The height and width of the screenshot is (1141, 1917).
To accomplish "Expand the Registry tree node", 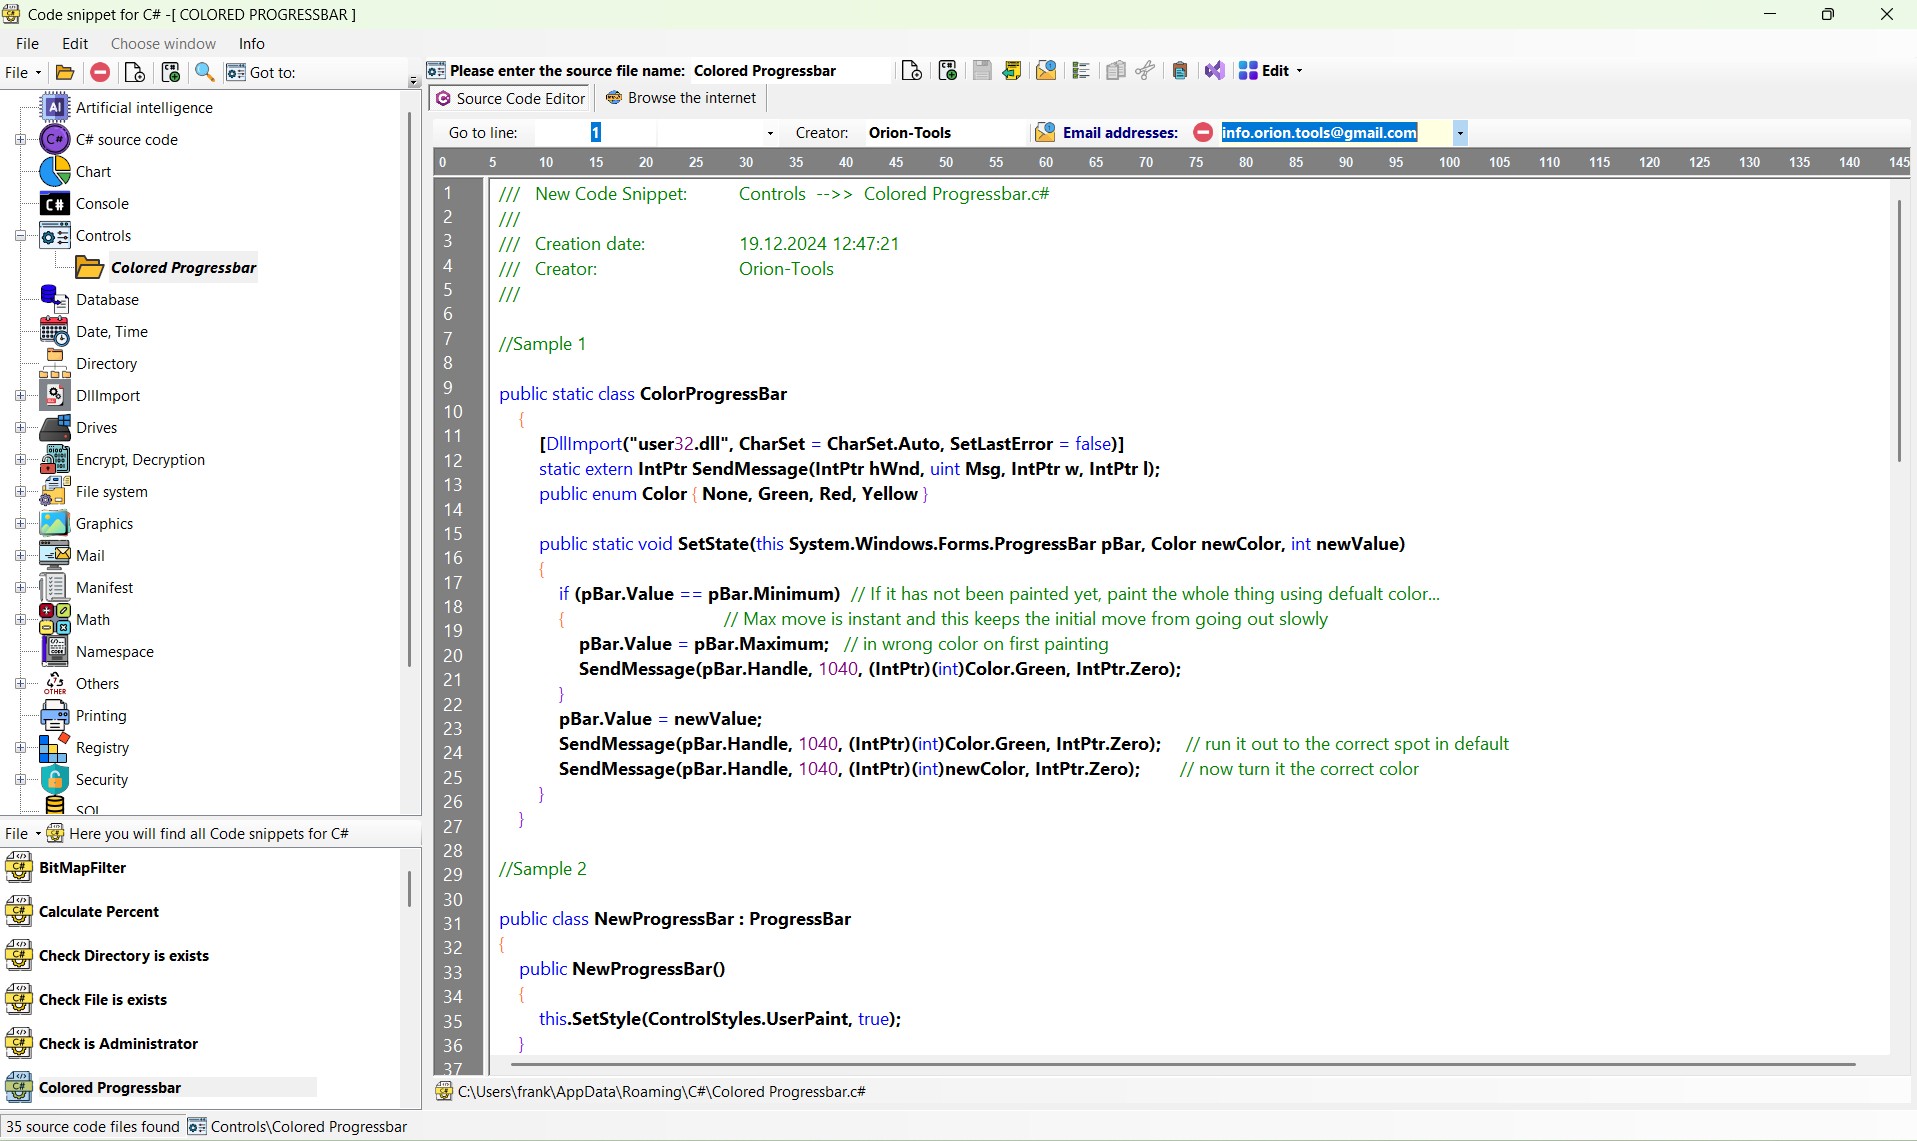I will (20, 748).
